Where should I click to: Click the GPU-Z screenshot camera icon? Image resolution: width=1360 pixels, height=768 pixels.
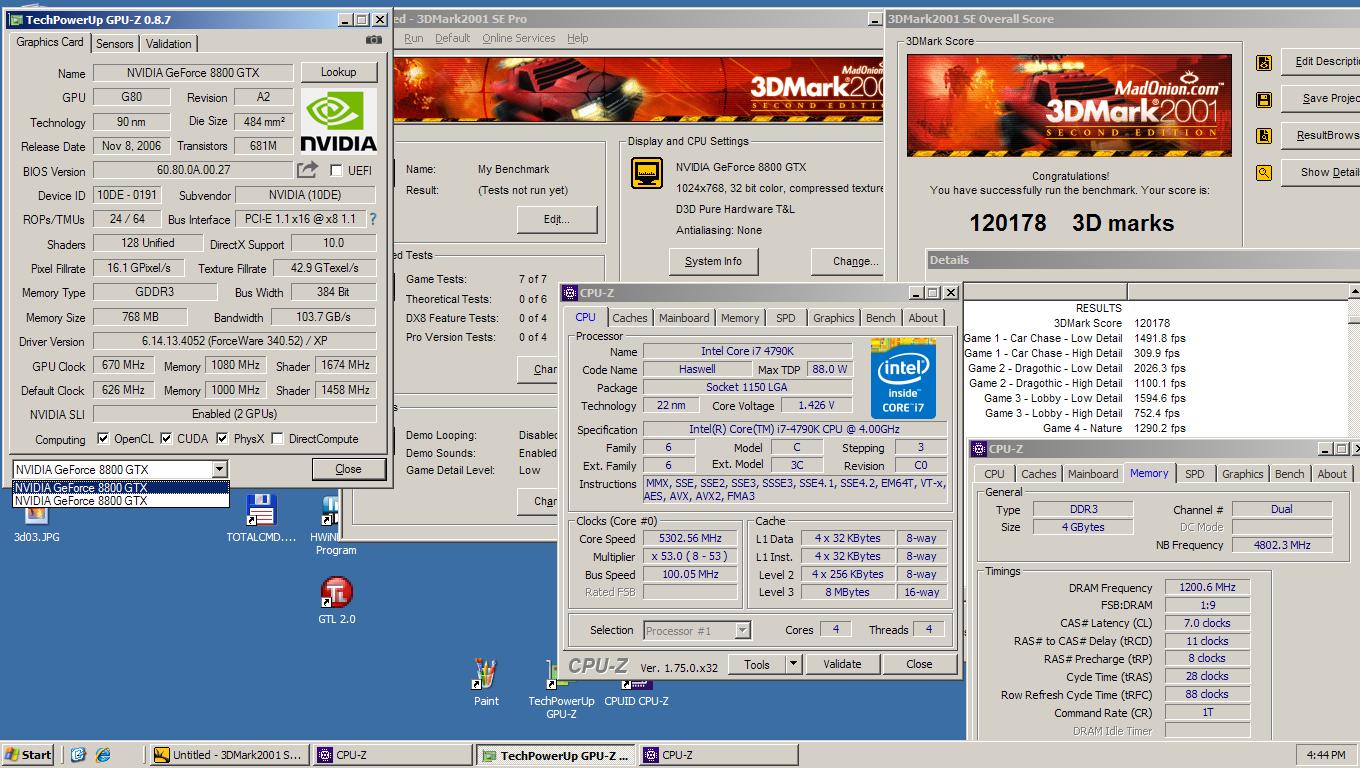374,40
